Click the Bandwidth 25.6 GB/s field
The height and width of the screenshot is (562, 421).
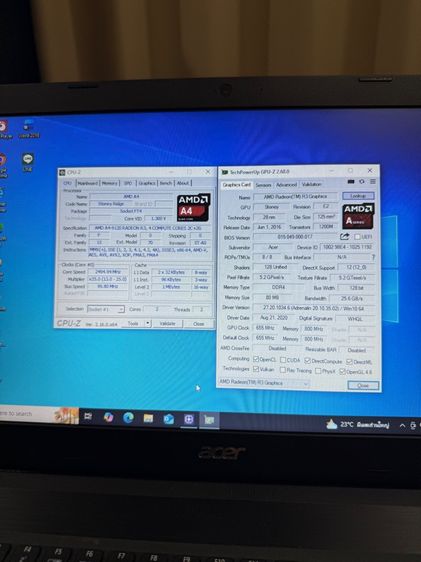click(x=353, y=298)
